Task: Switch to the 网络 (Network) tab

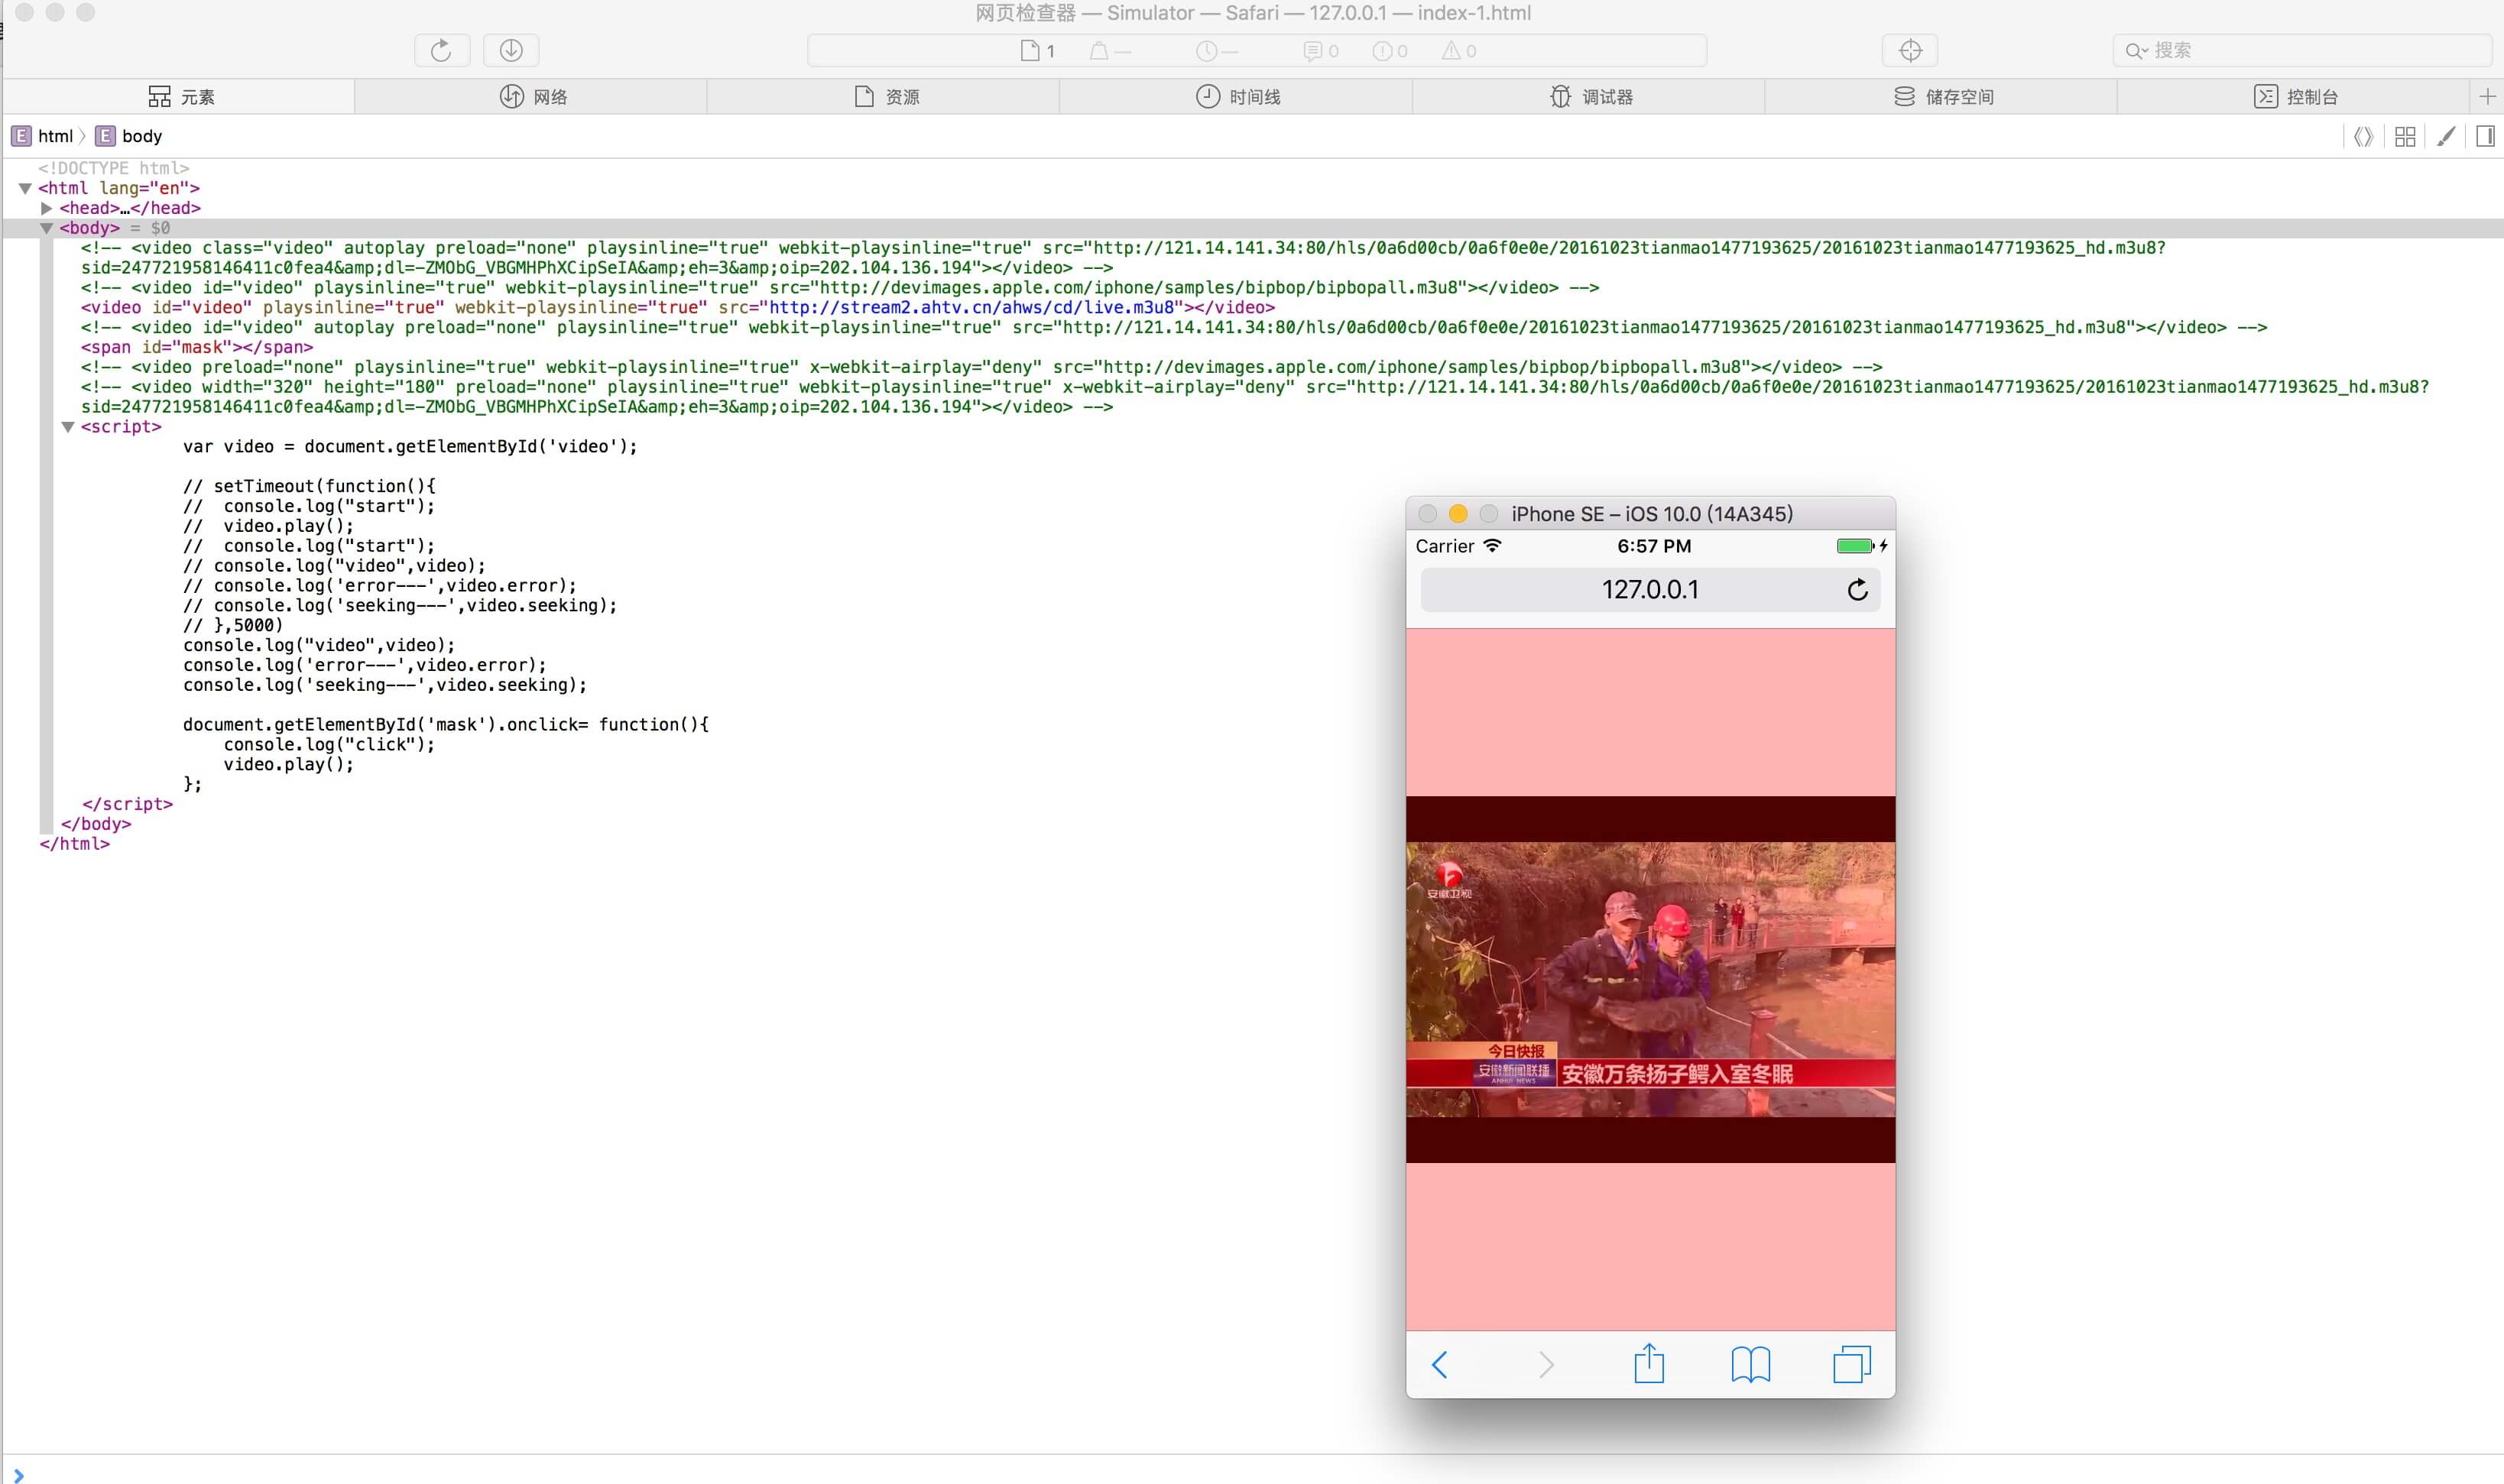Action: click(x=533, y=96)
